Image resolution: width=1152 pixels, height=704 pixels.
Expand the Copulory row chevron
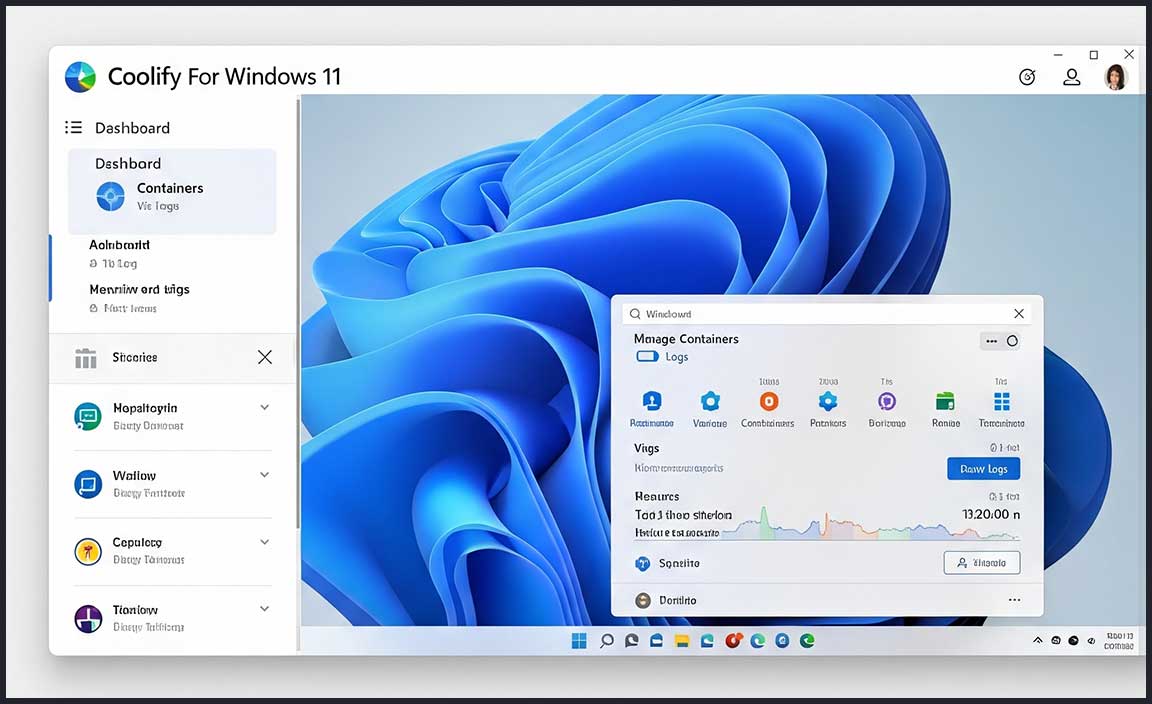tap(264, 542)
